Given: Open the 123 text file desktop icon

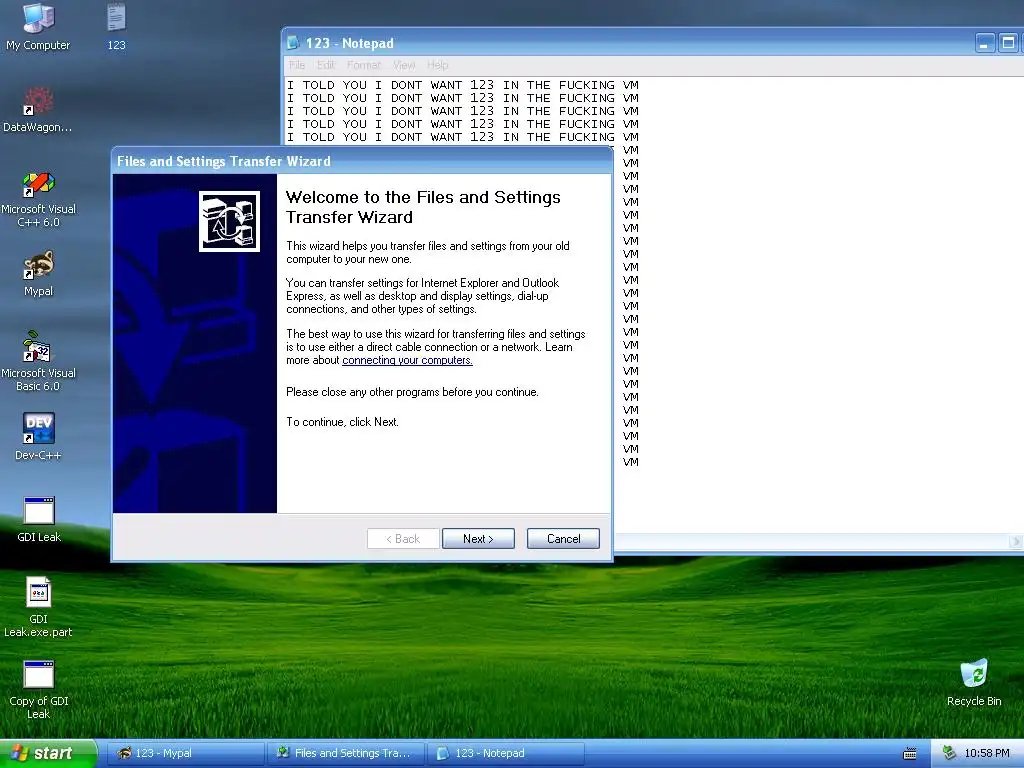Looking at the screenshot, I should [x=116, y=26].
